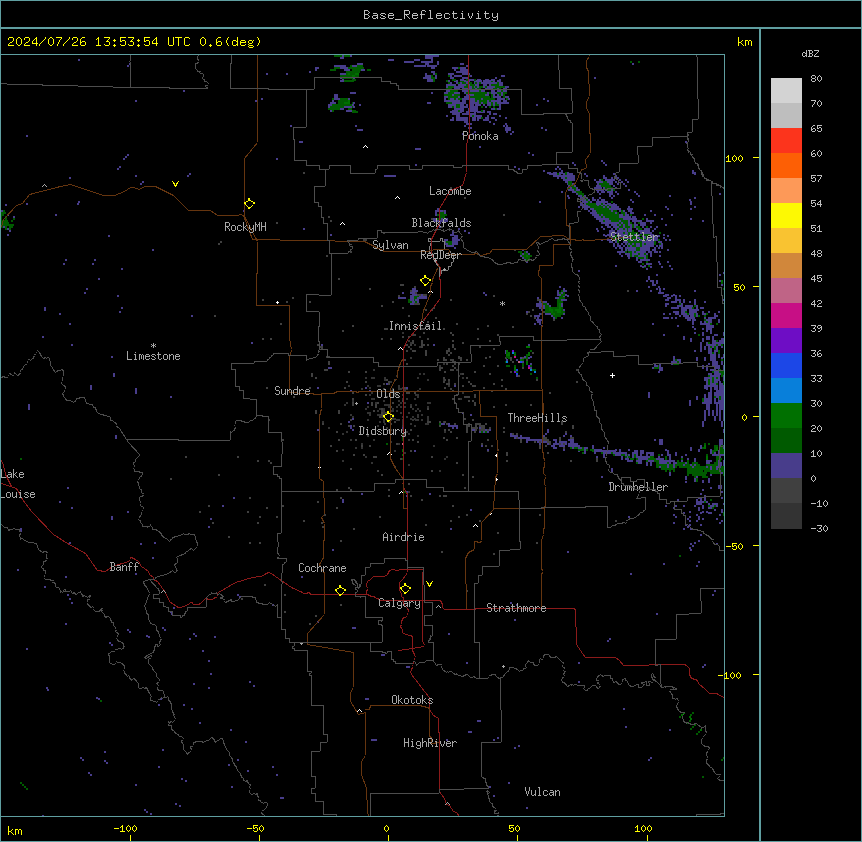Click the white plus marker north of Drumheller
Screen dimensions: 862x842
click(x=612, y=375)
